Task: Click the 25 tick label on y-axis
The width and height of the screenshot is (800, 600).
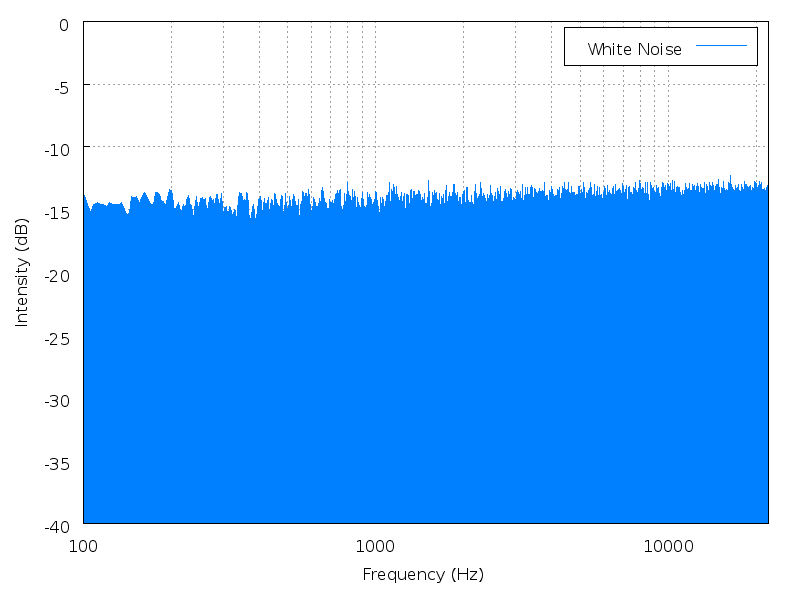Action: pyautogui.click(x=62, y=336)
